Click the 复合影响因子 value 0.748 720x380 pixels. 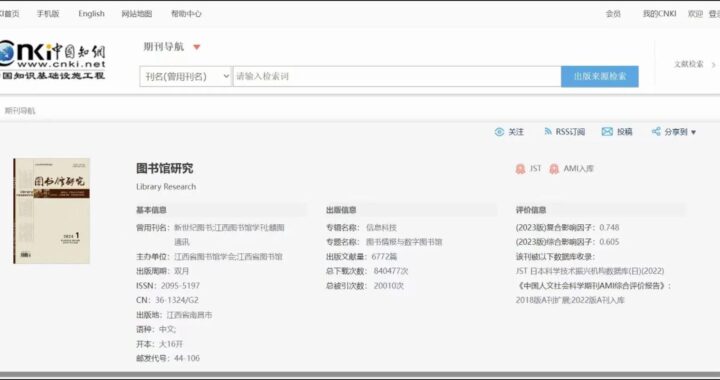[x=609, y=227]
